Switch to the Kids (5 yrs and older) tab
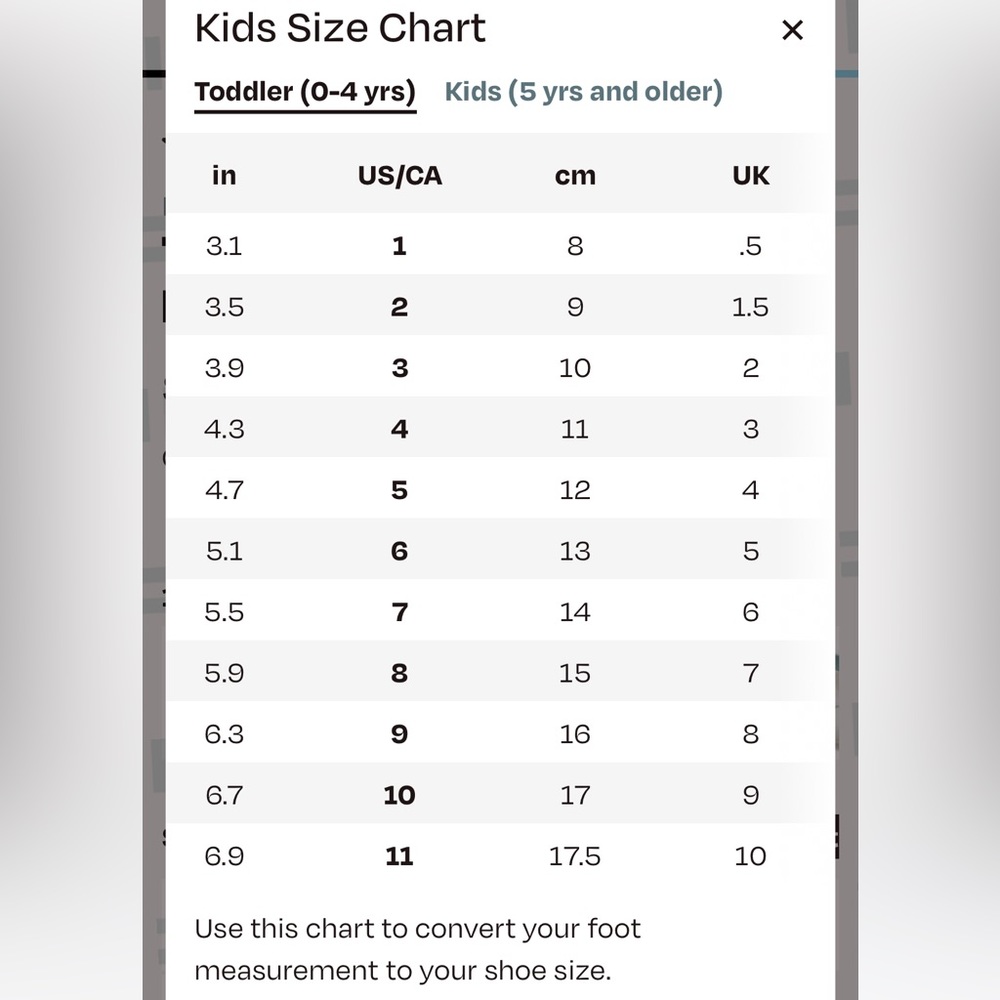This screenshot has width=1000, height=1000. coord(583,91)
